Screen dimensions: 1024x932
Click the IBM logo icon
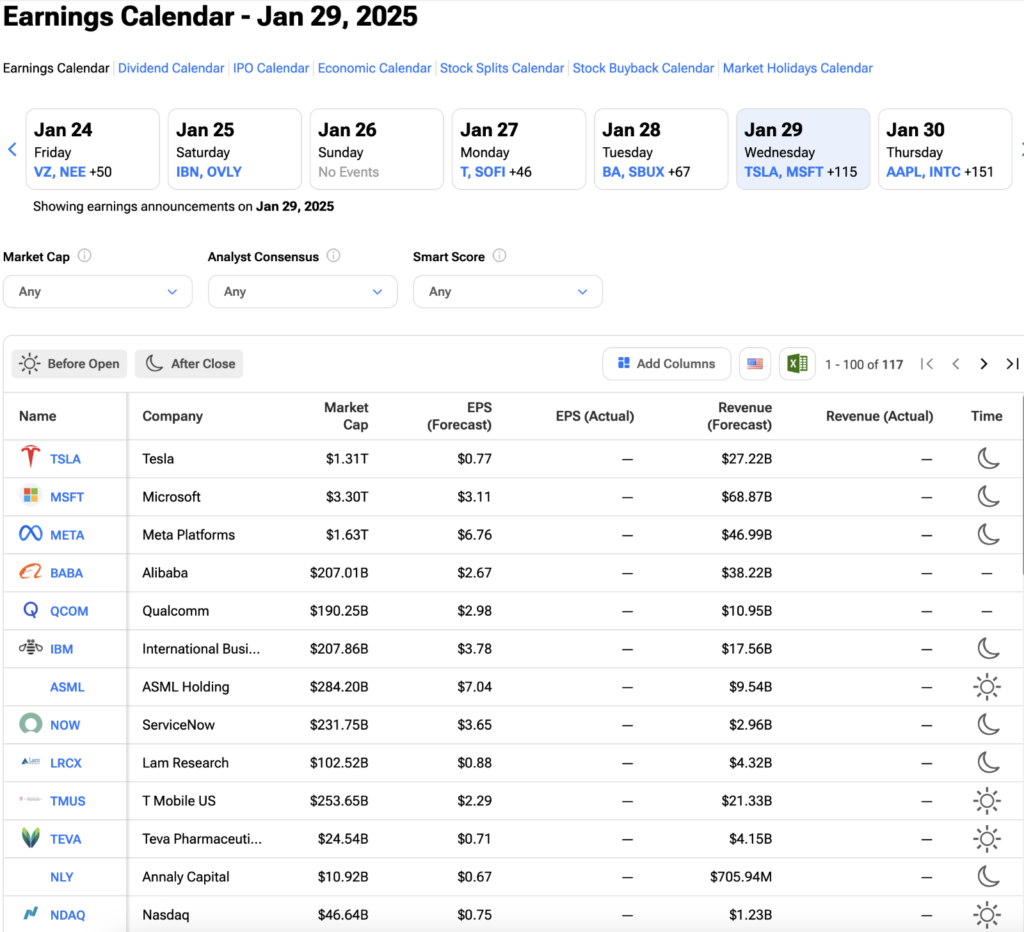31,647
